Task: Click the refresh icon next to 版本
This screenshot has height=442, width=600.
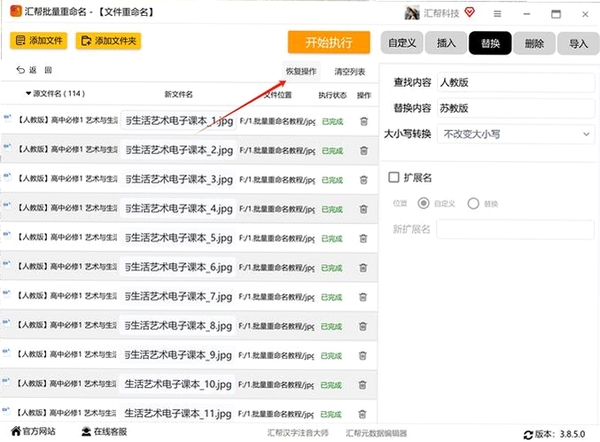Action: tap(528, 435)
